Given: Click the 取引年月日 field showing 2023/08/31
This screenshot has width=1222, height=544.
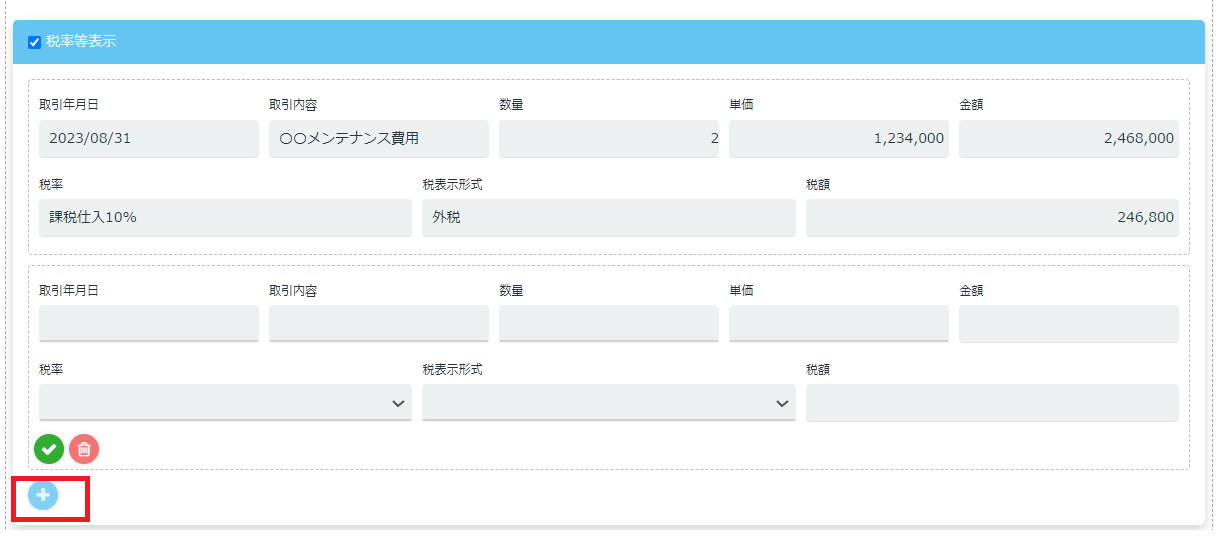Looking at the screenshot, I should [x=149, y=139].
